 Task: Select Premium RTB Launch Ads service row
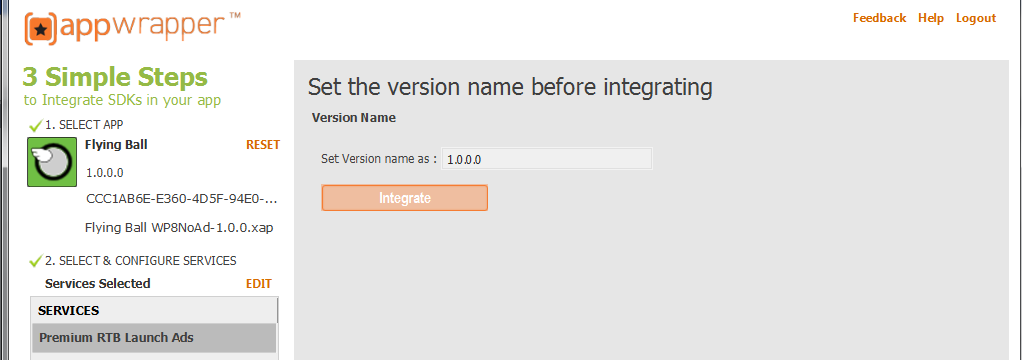click(x=154, y=338)
